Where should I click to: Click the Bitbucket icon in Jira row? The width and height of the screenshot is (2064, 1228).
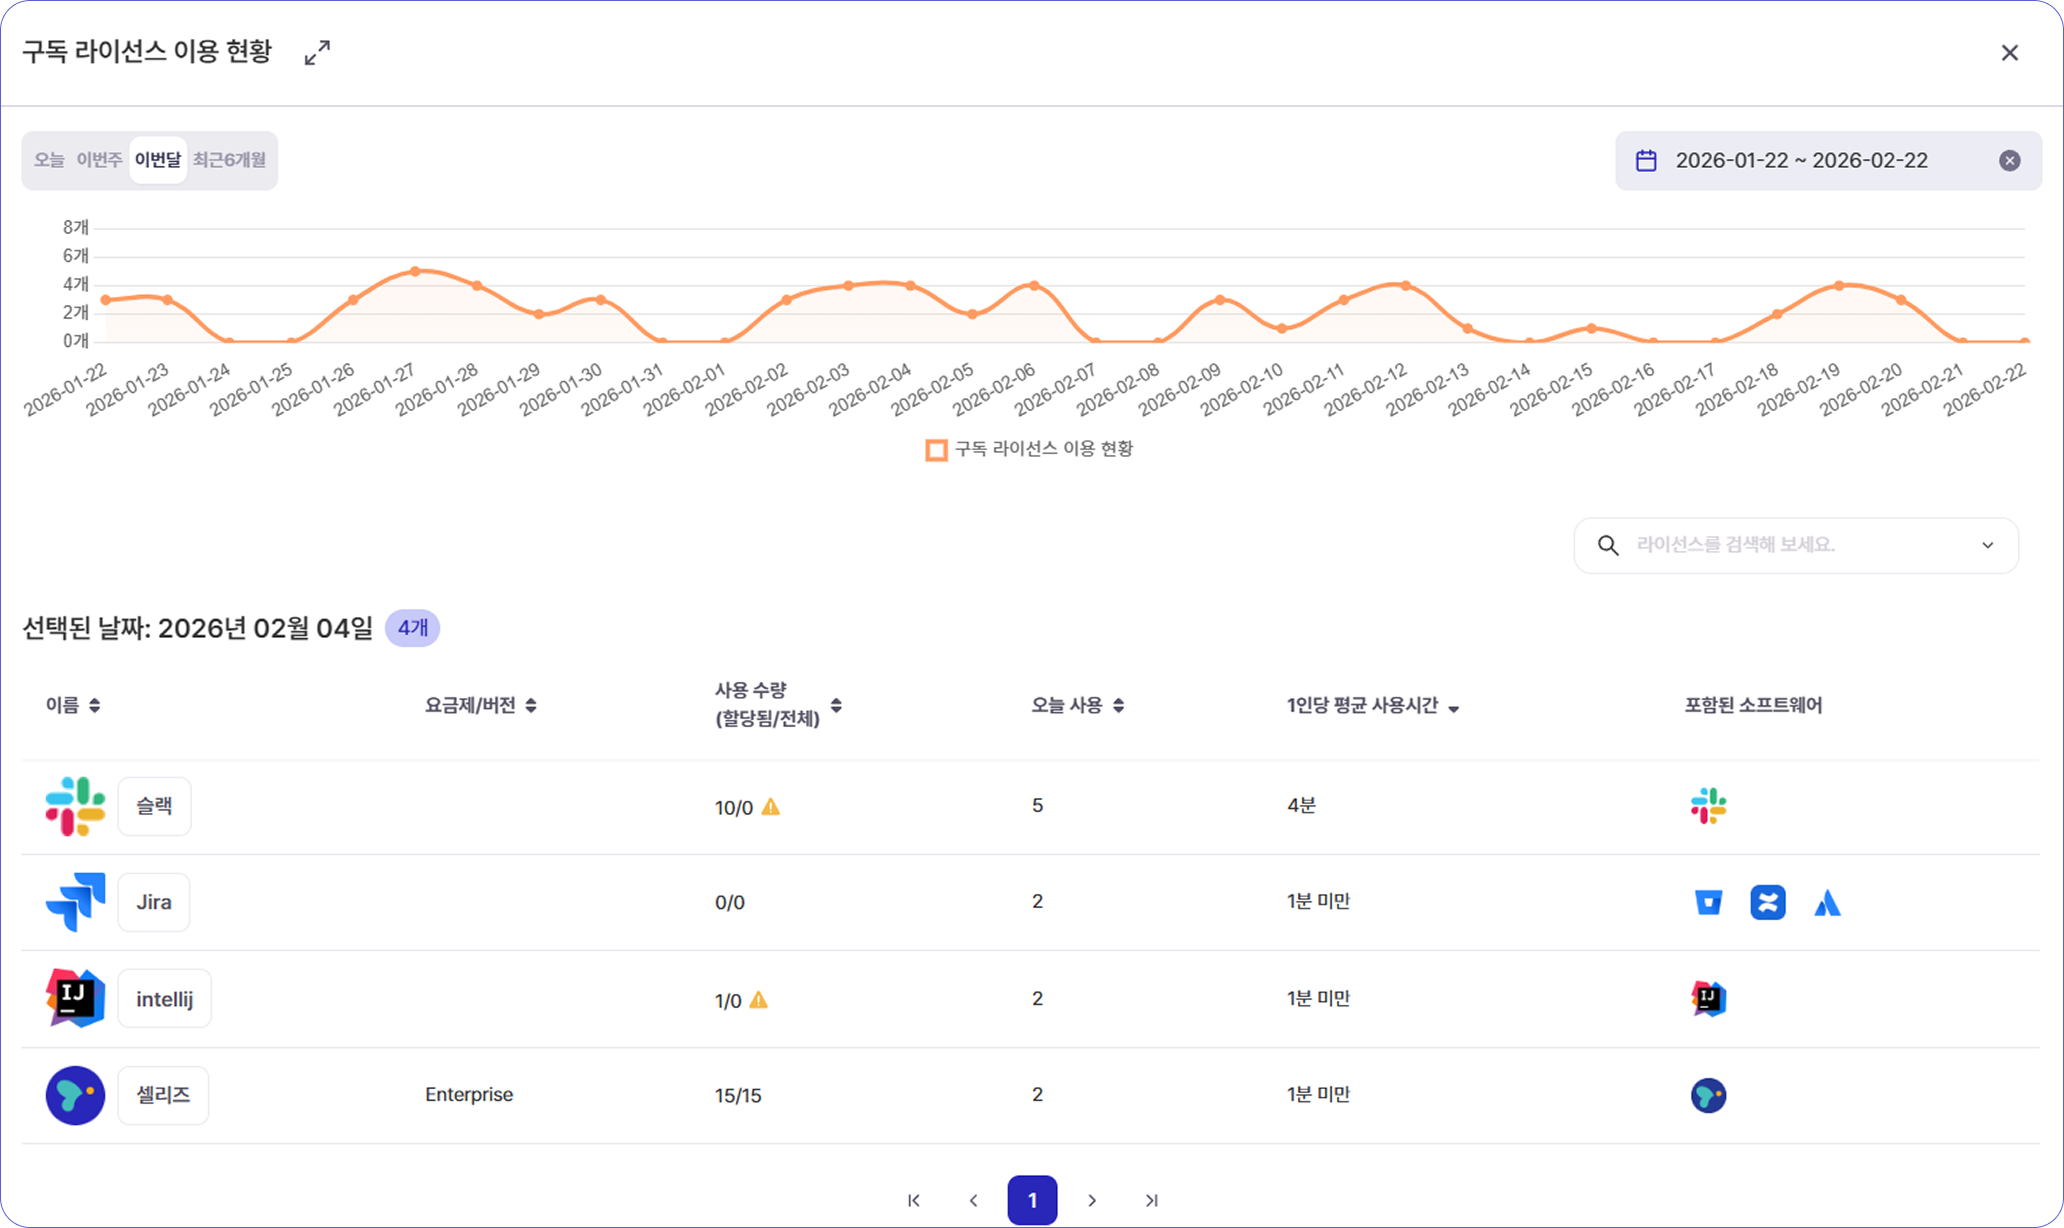click(1708, 902)
